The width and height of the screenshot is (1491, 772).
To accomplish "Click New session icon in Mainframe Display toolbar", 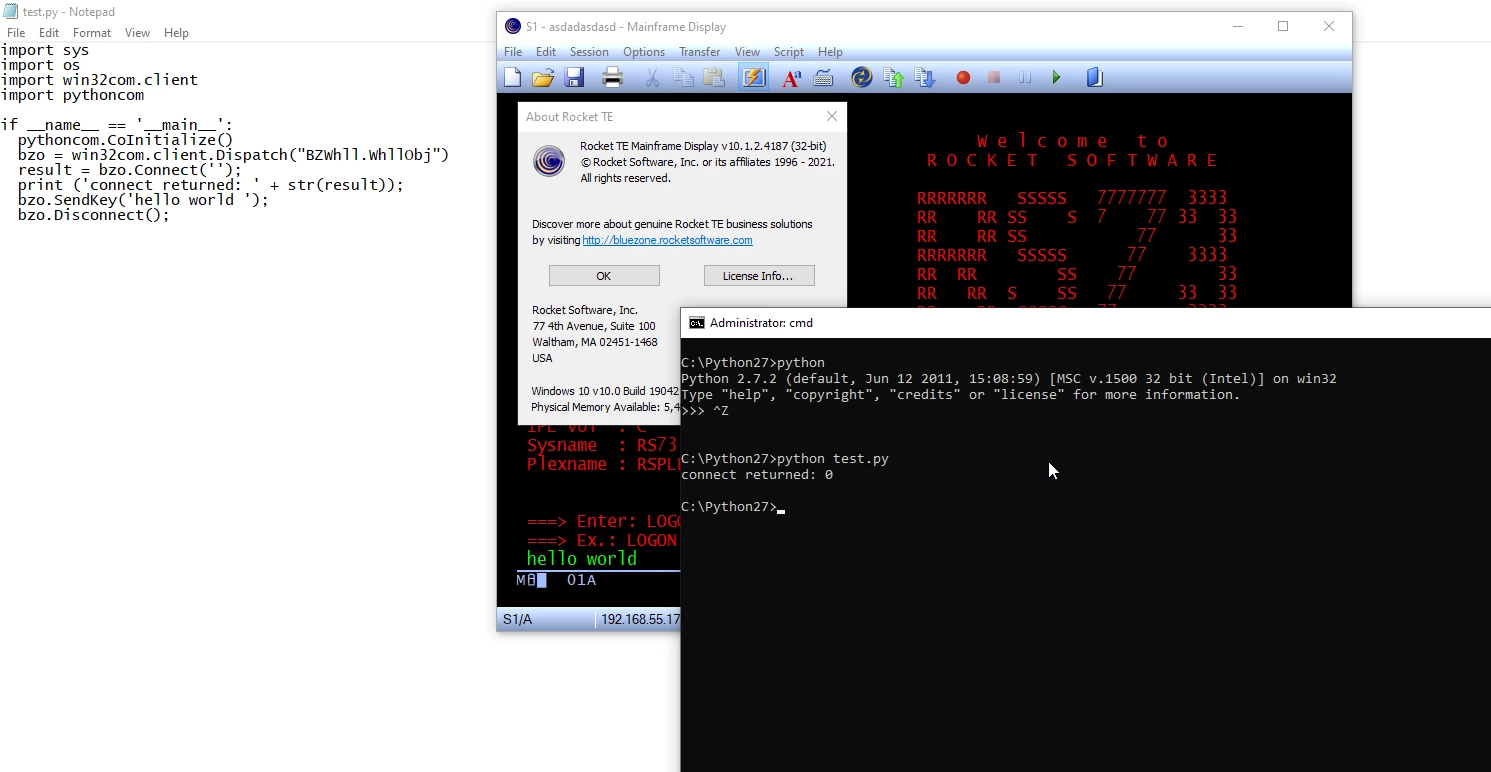I will [x=513, y=77].
